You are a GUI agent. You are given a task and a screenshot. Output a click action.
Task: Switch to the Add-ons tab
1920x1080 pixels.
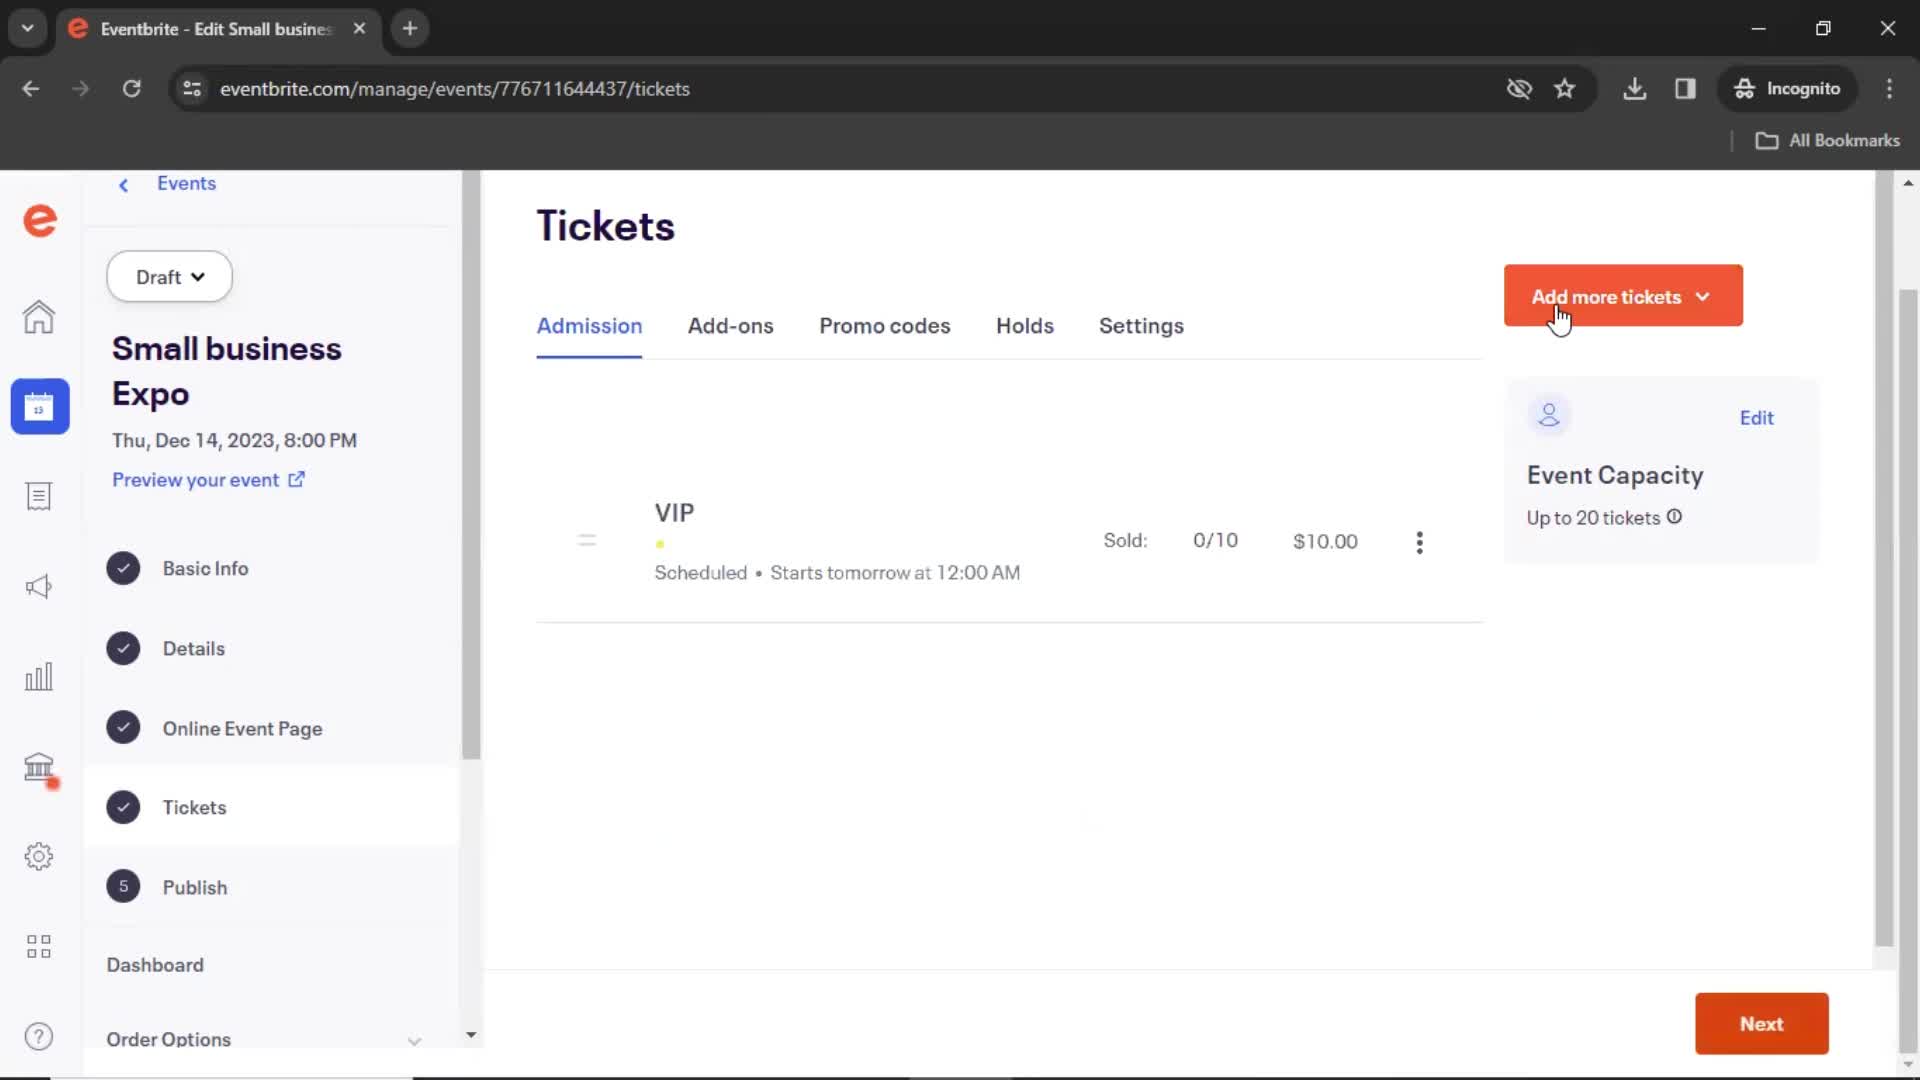(730, 326)
